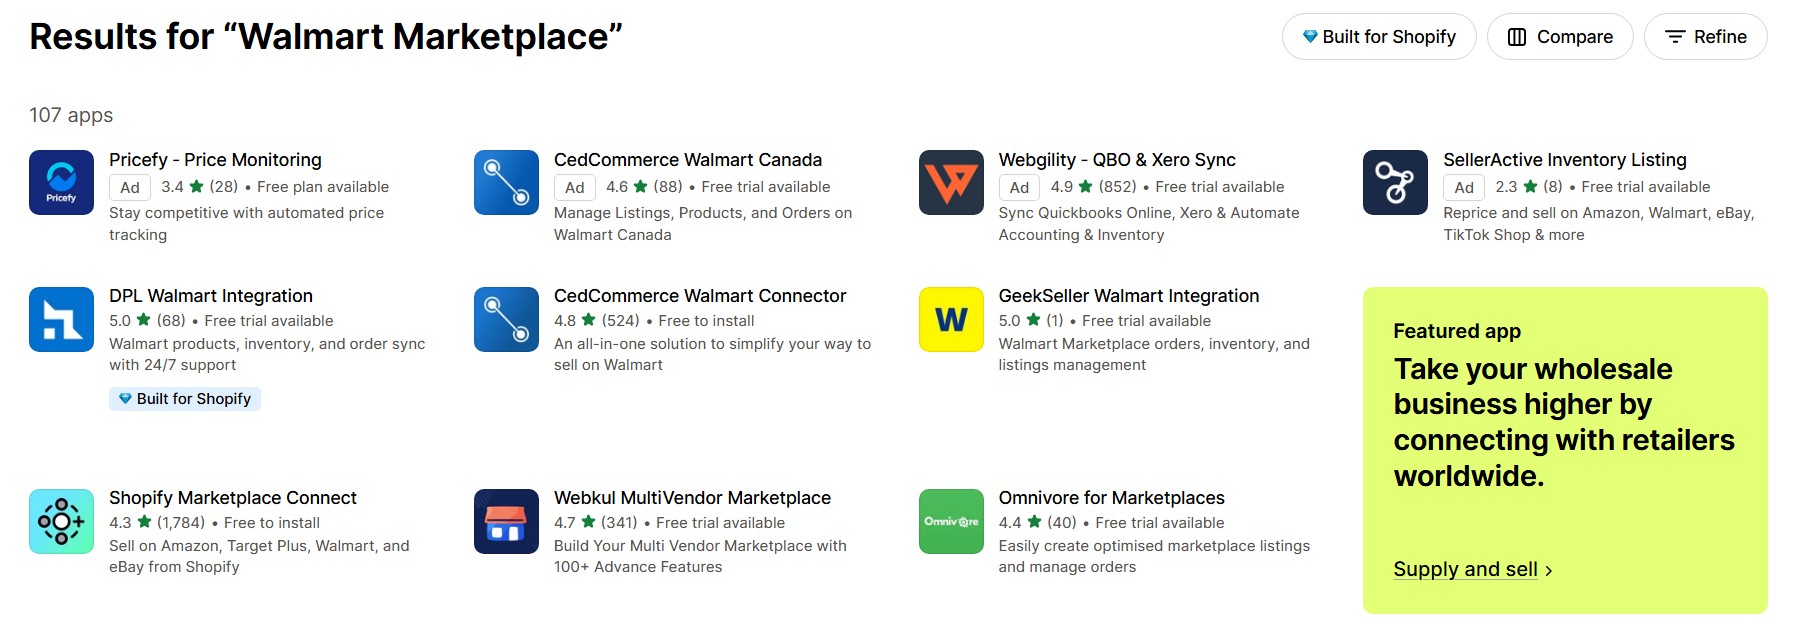Click the Shopify Marketplace Connect icon
1808x640 pixels.
[61, 521]
